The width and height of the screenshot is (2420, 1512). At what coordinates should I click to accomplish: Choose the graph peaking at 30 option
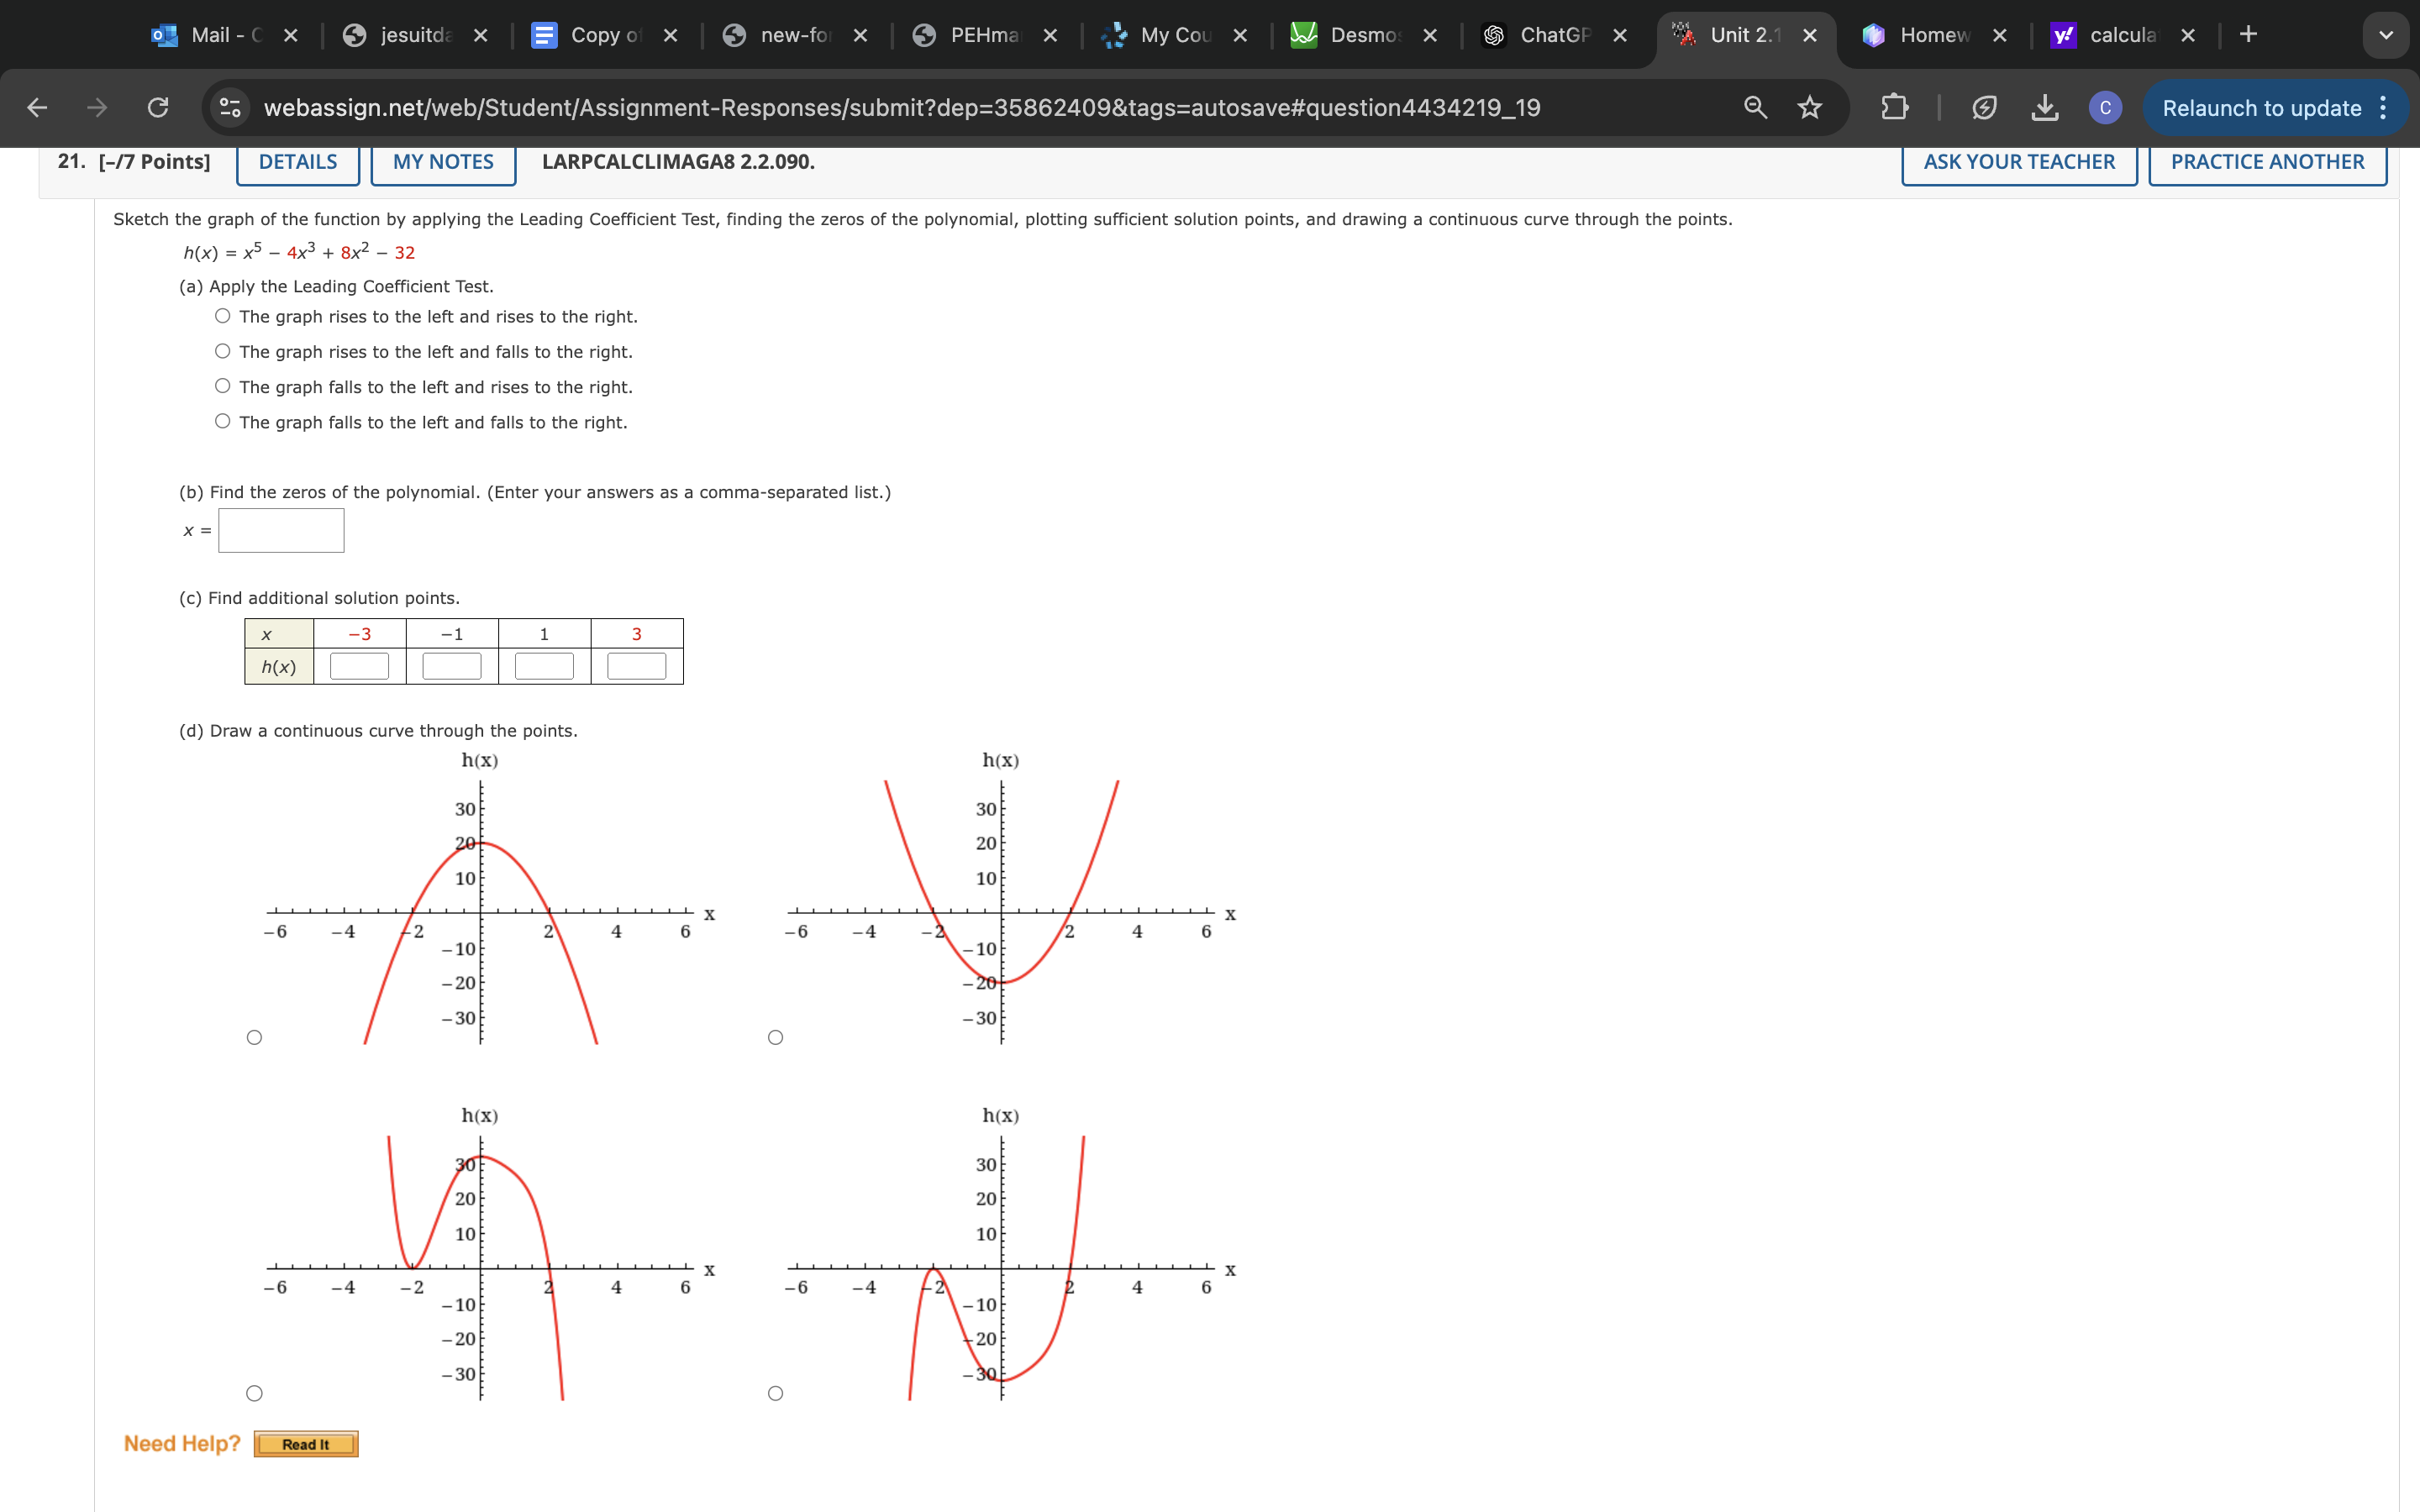coord(254,1393)
